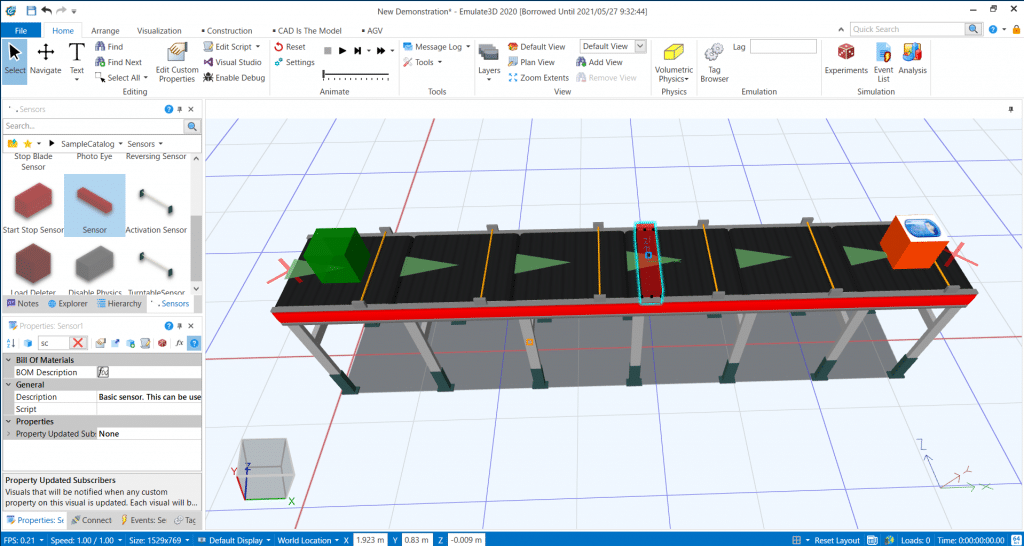Toggle properties help description button

[193, 343]
